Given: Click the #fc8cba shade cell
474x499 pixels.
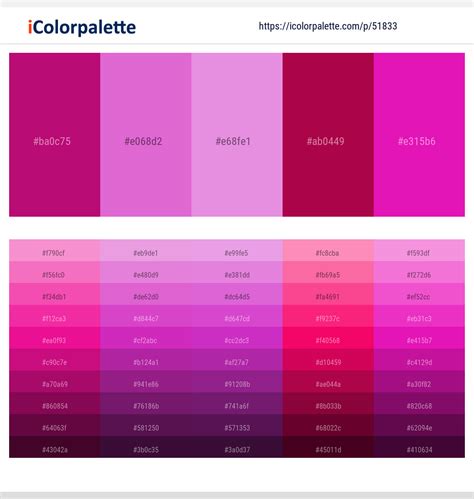Looking at the screenshot, I should click(x=328, y=250).
